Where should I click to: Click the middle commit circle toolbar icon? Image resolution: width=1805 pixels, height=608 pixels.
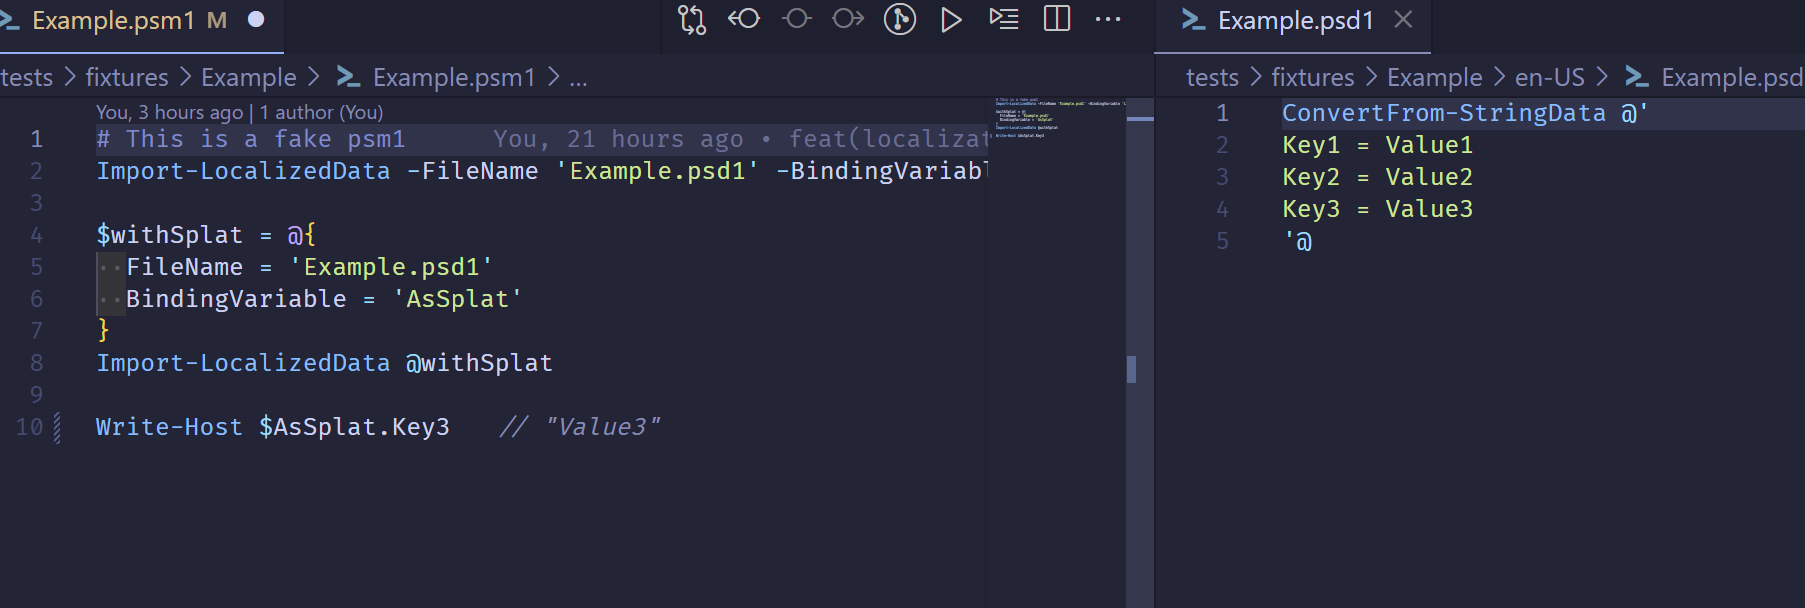[796, 19]
